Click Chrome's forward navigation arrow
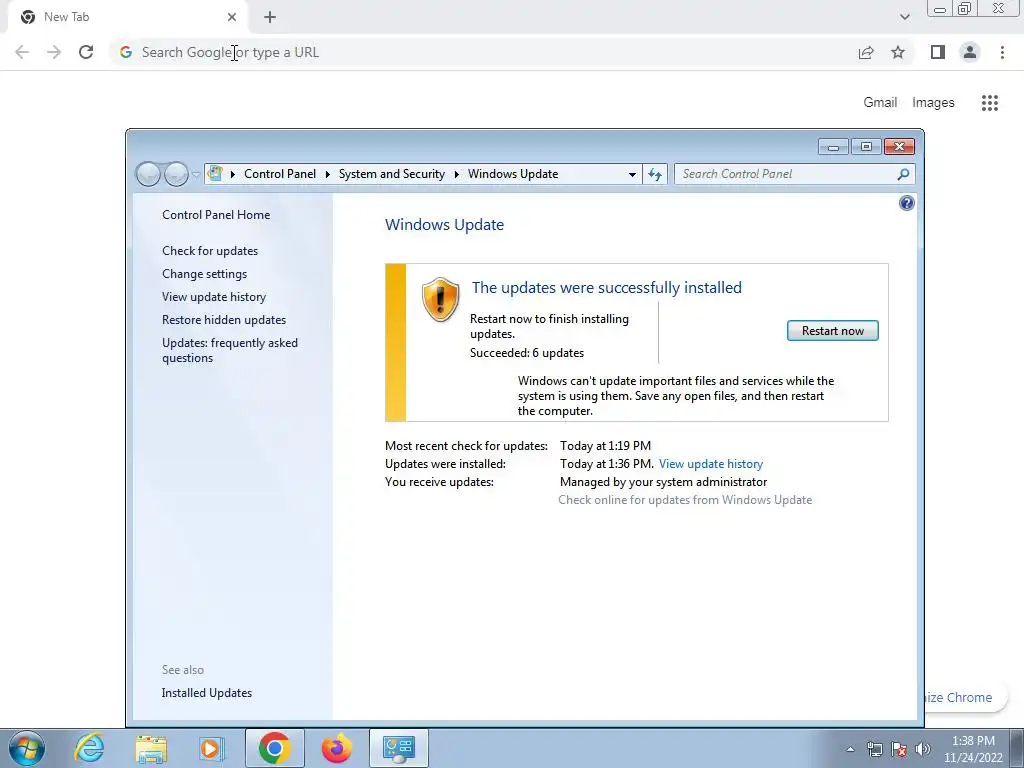Screen dimensions: 1024x768 (x=54, y=52)
